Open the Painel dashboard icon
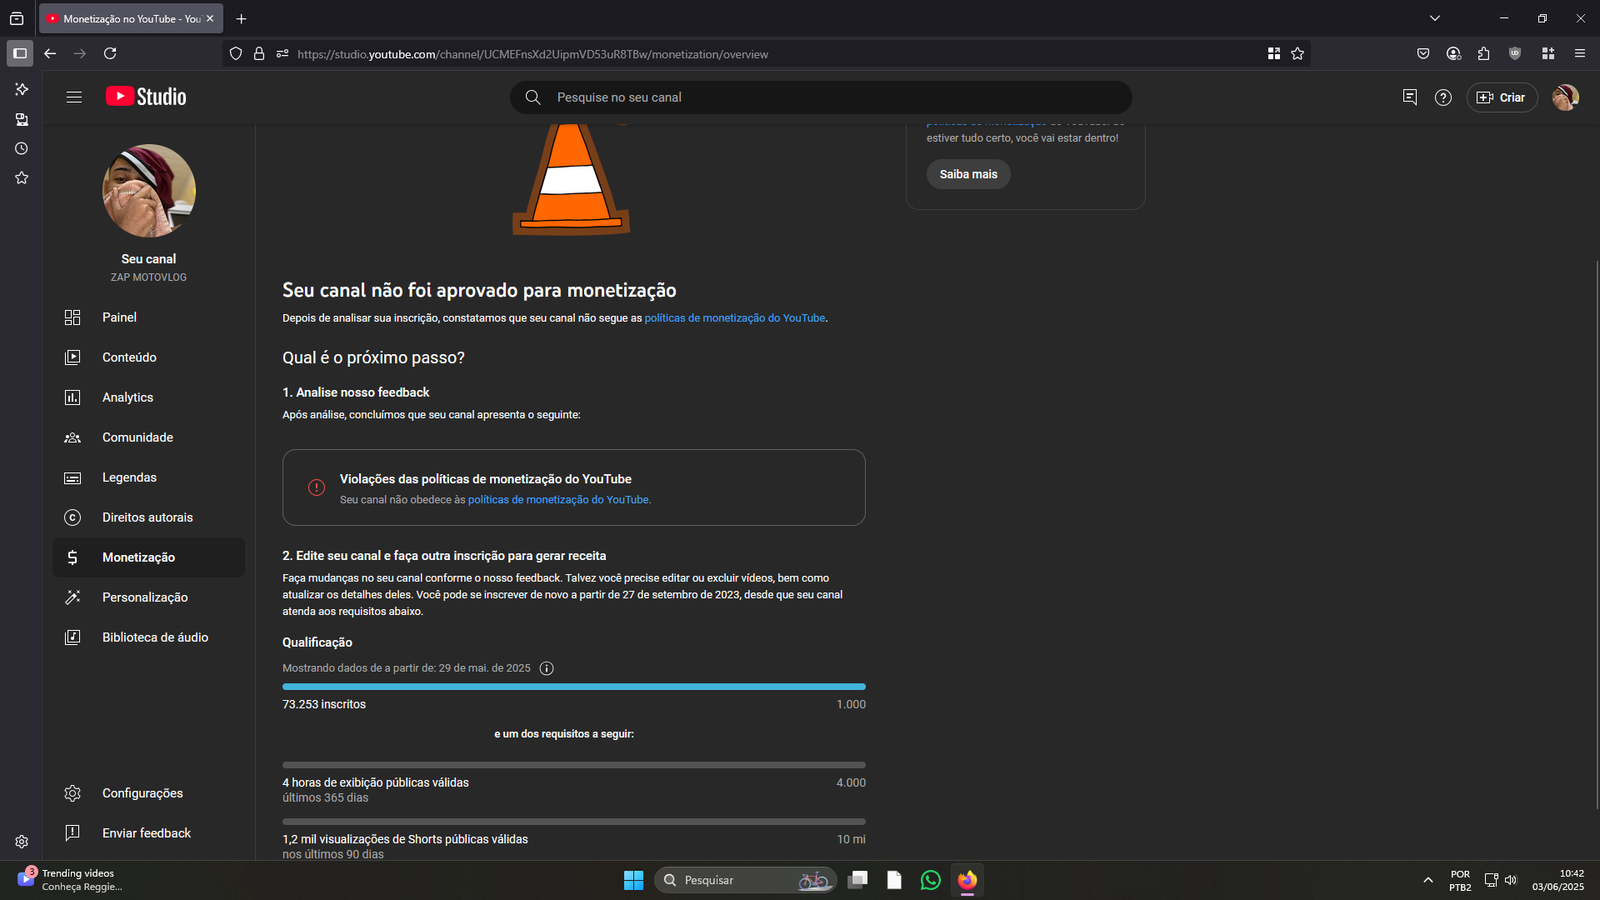 pos(73,317)
